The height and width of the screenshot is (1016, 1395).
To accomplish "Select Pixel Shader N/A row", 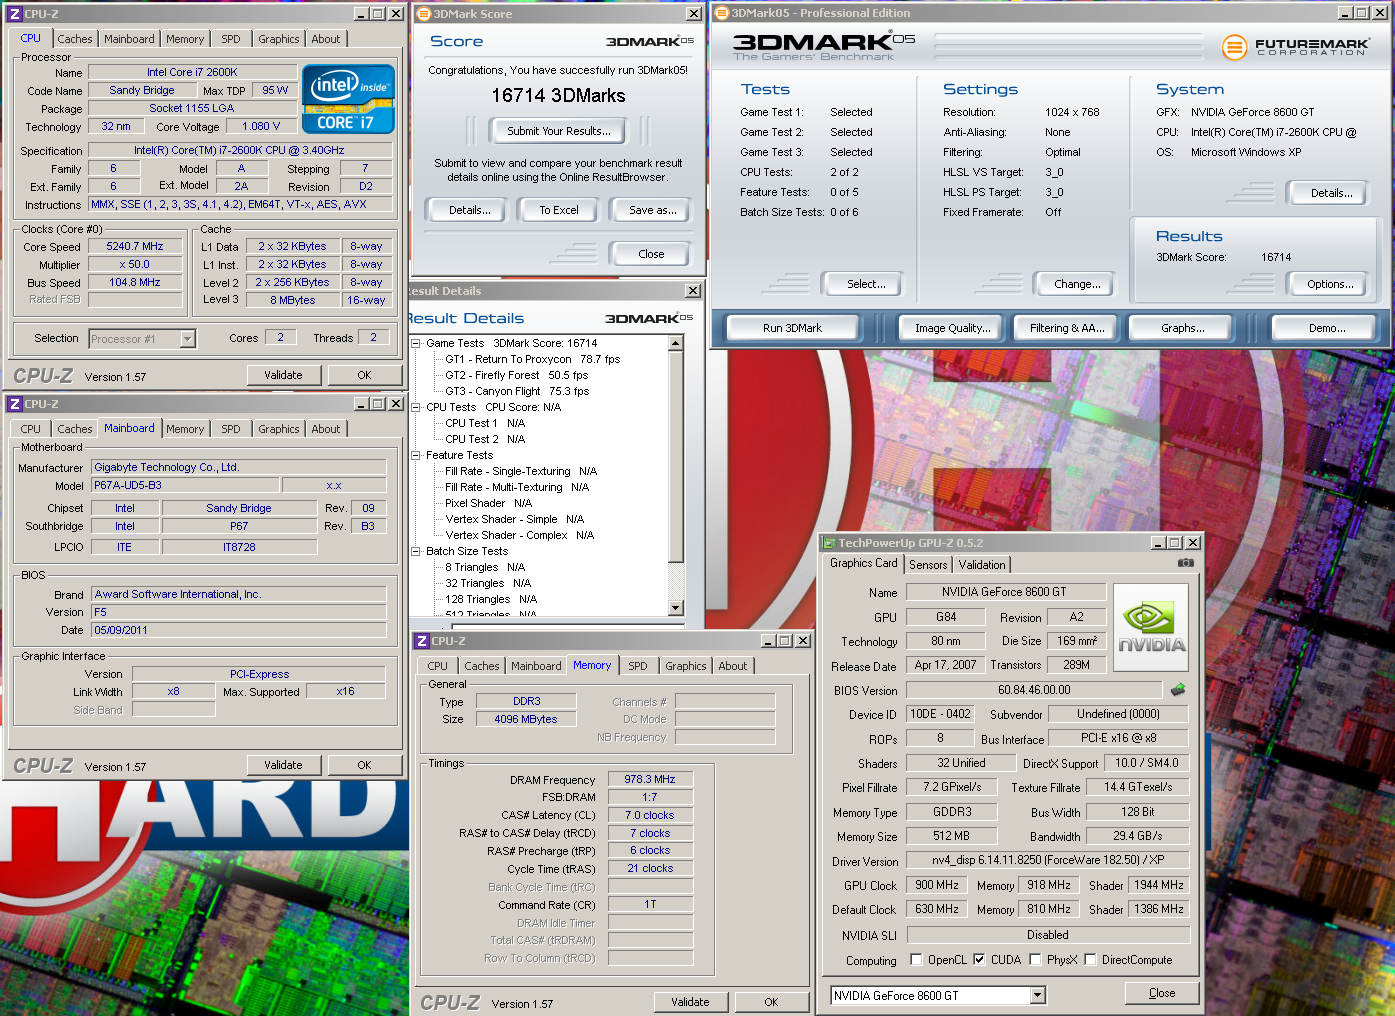I will click(x=488, y=503).
